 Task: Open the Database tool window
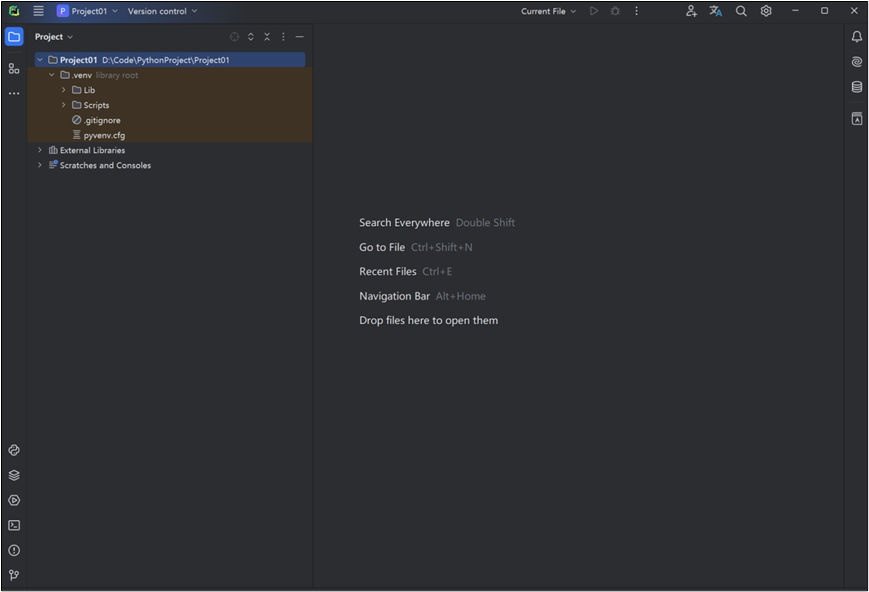click(x=857, y=87)
